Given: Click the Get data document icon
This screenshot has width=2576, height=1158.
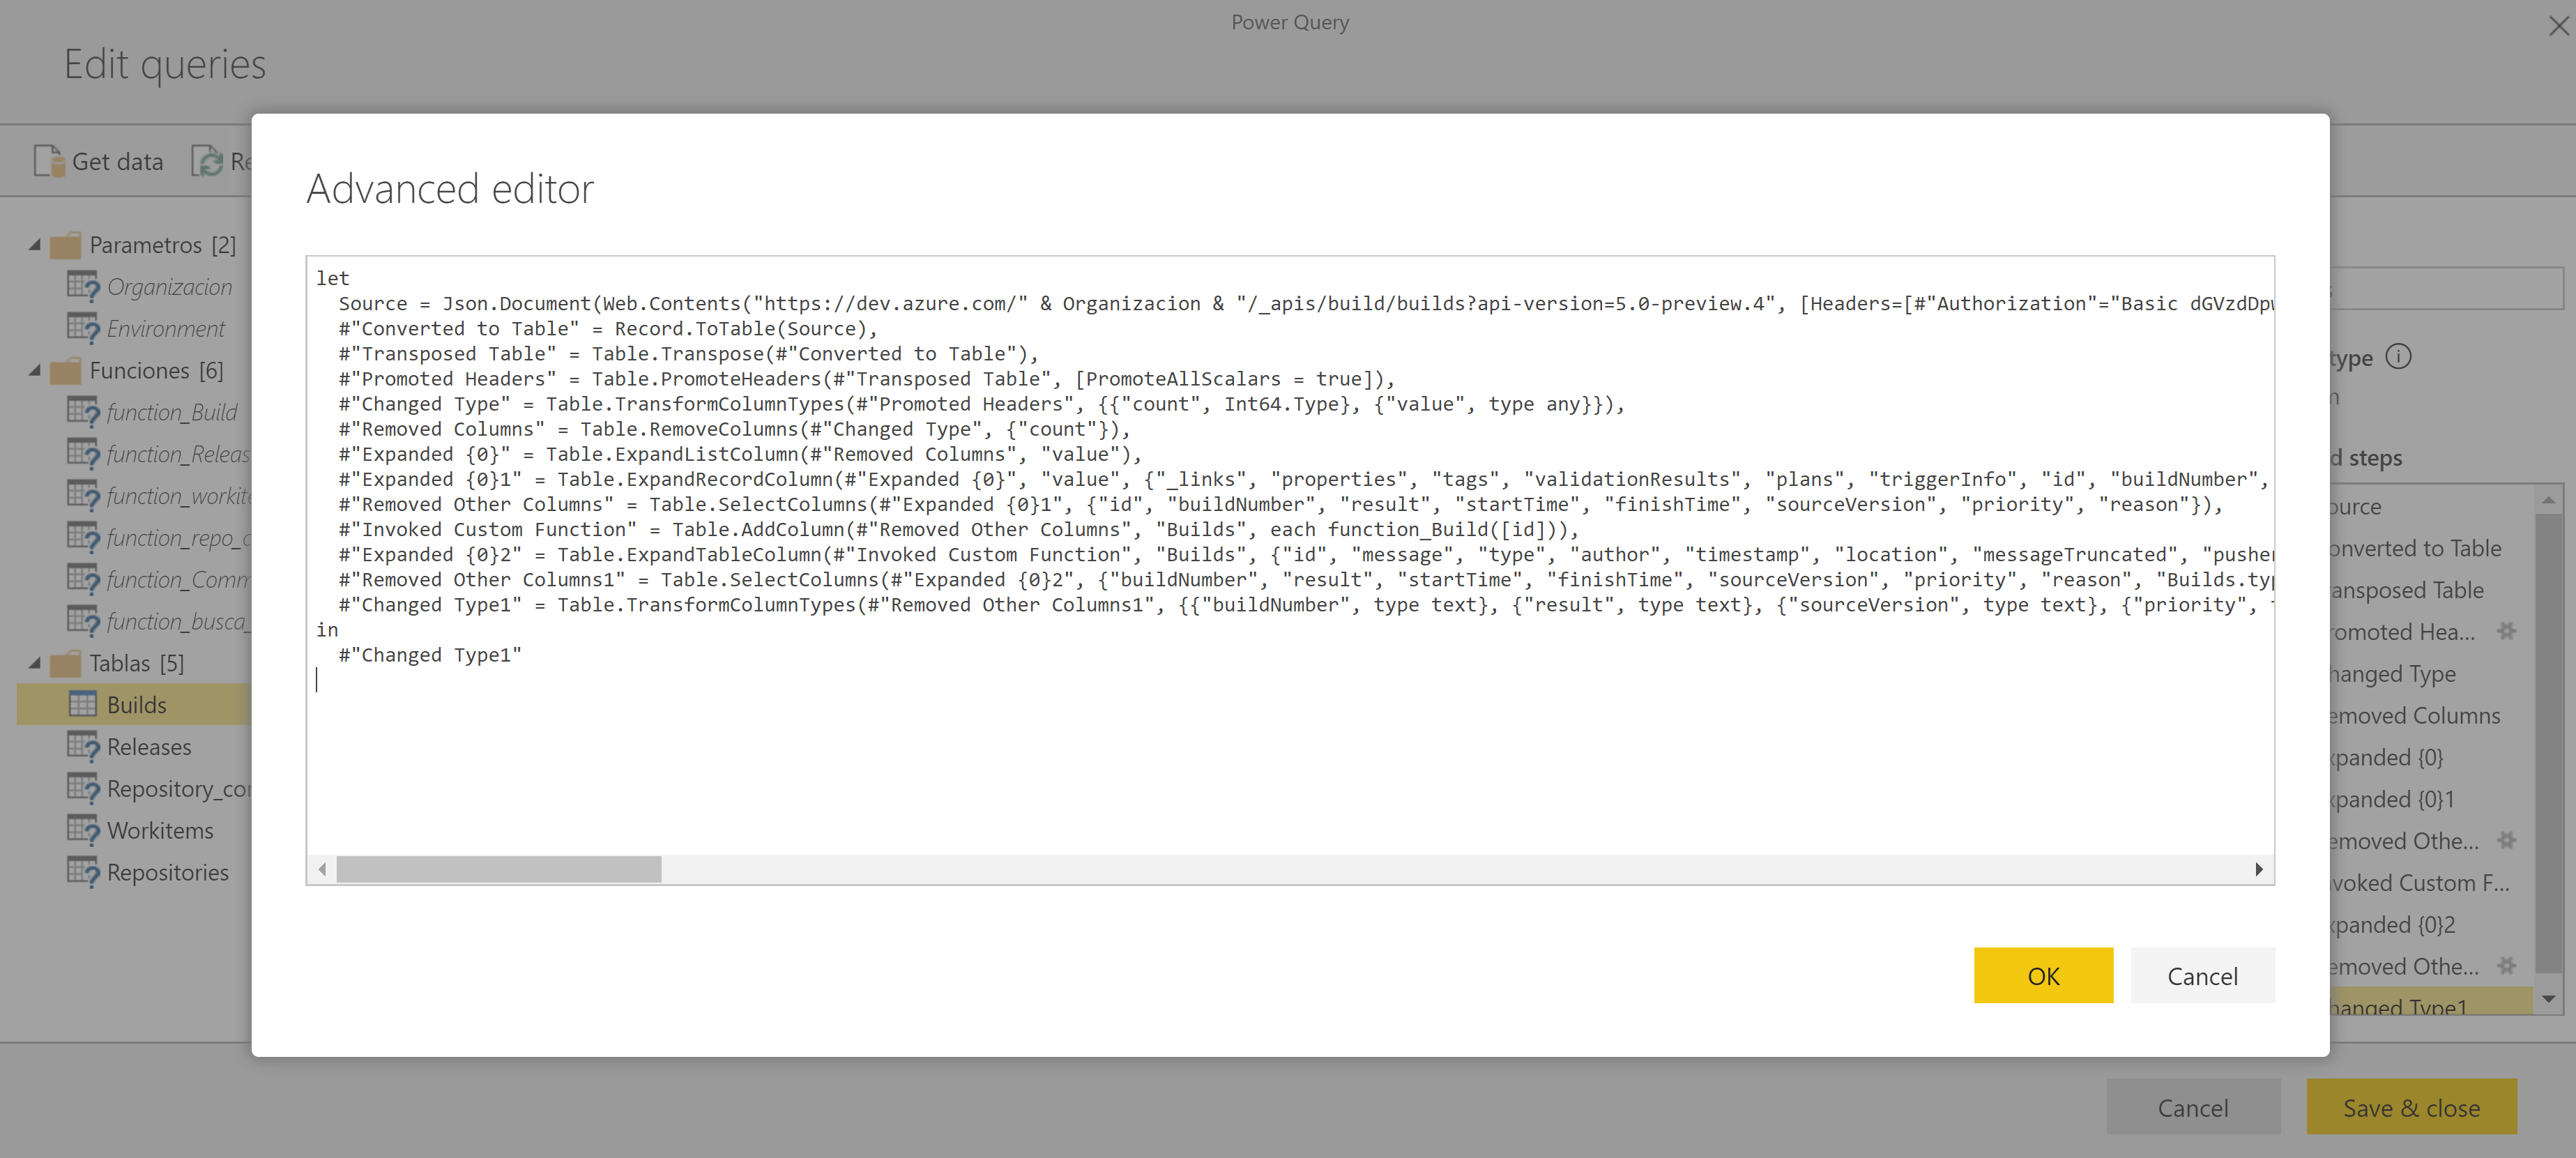Looking at the screenshot, I should (x=48, y=161).
